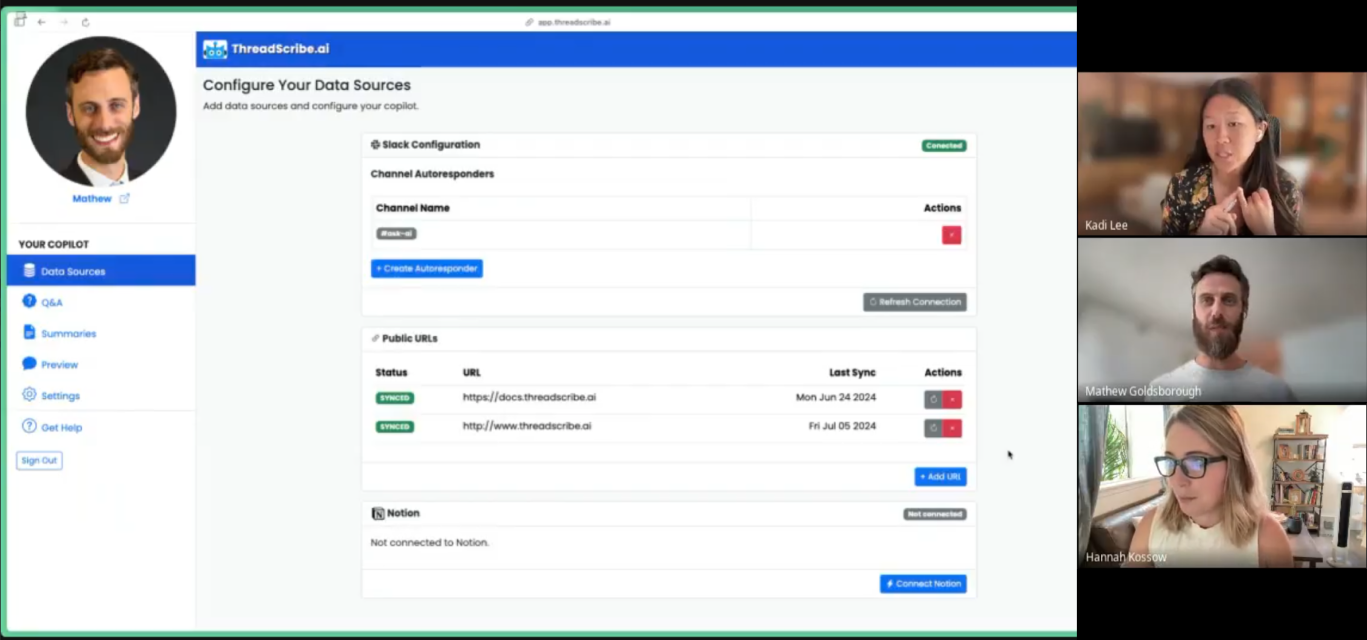Click Mathew's profile photo

(101, 111)
